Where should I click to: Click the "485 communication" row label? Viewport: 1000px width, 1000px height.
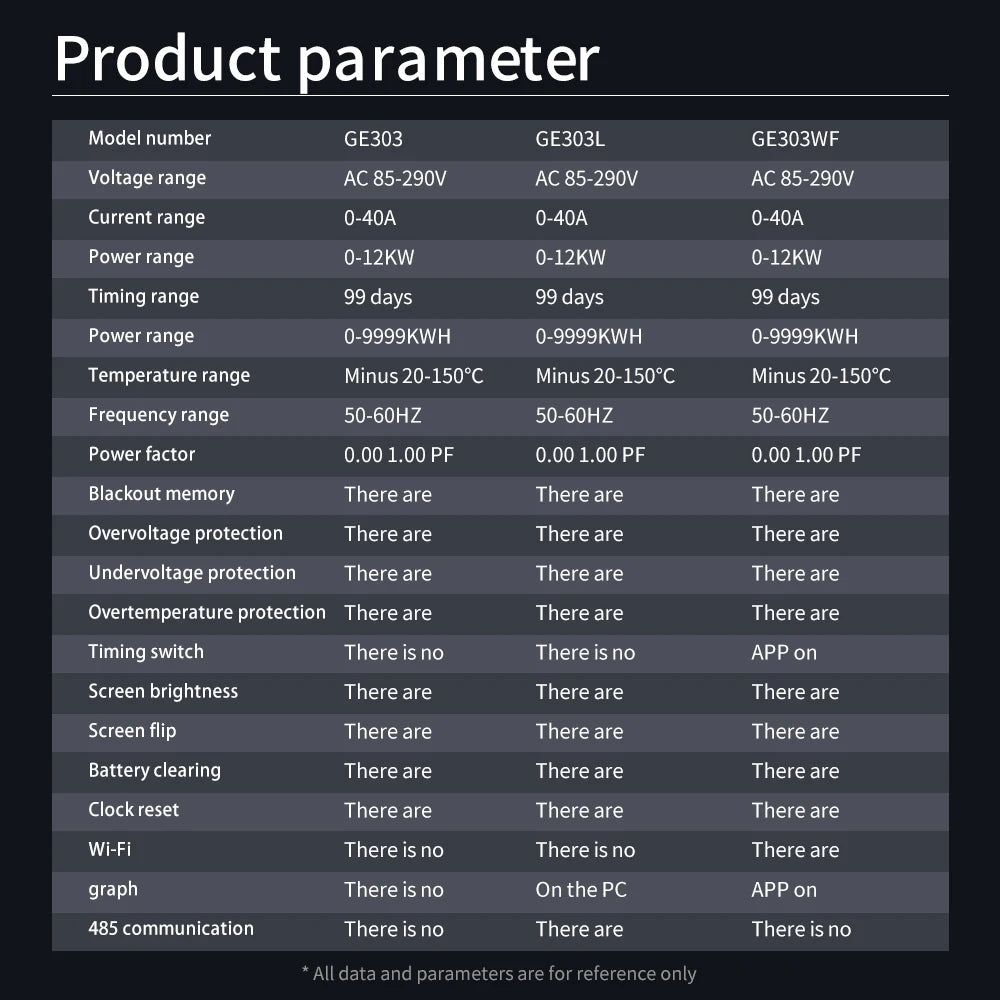click(171, 928)
